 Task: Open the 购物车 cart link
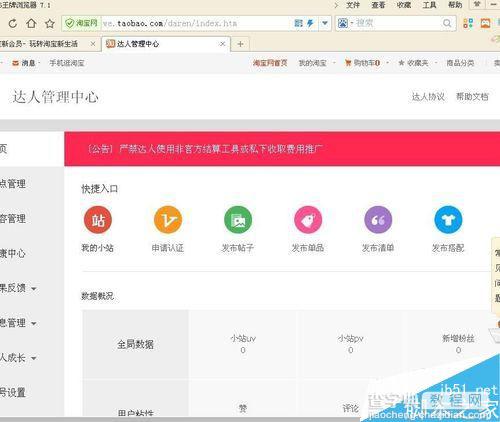coord(362,63)
